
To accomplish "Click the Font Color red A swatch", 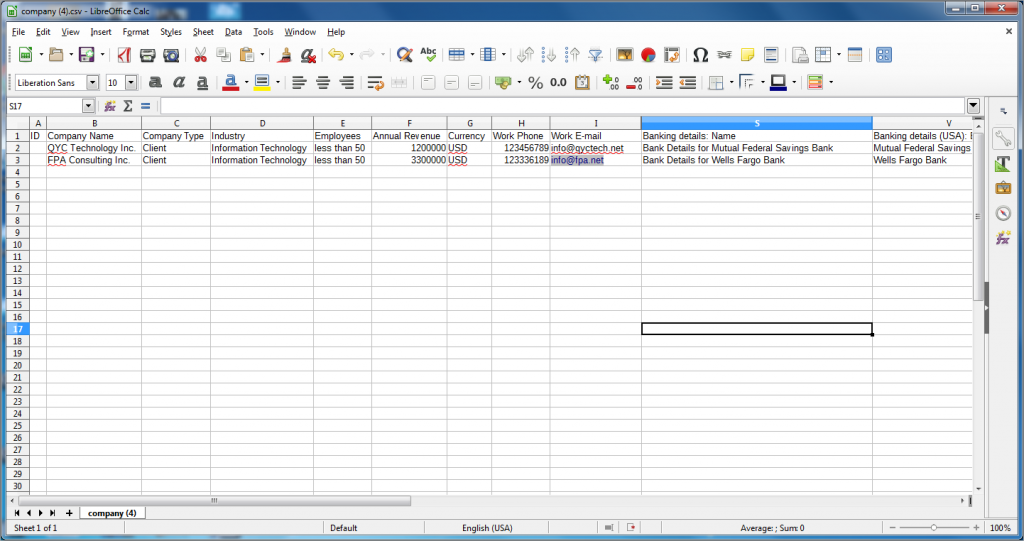I will pos(231,82).
